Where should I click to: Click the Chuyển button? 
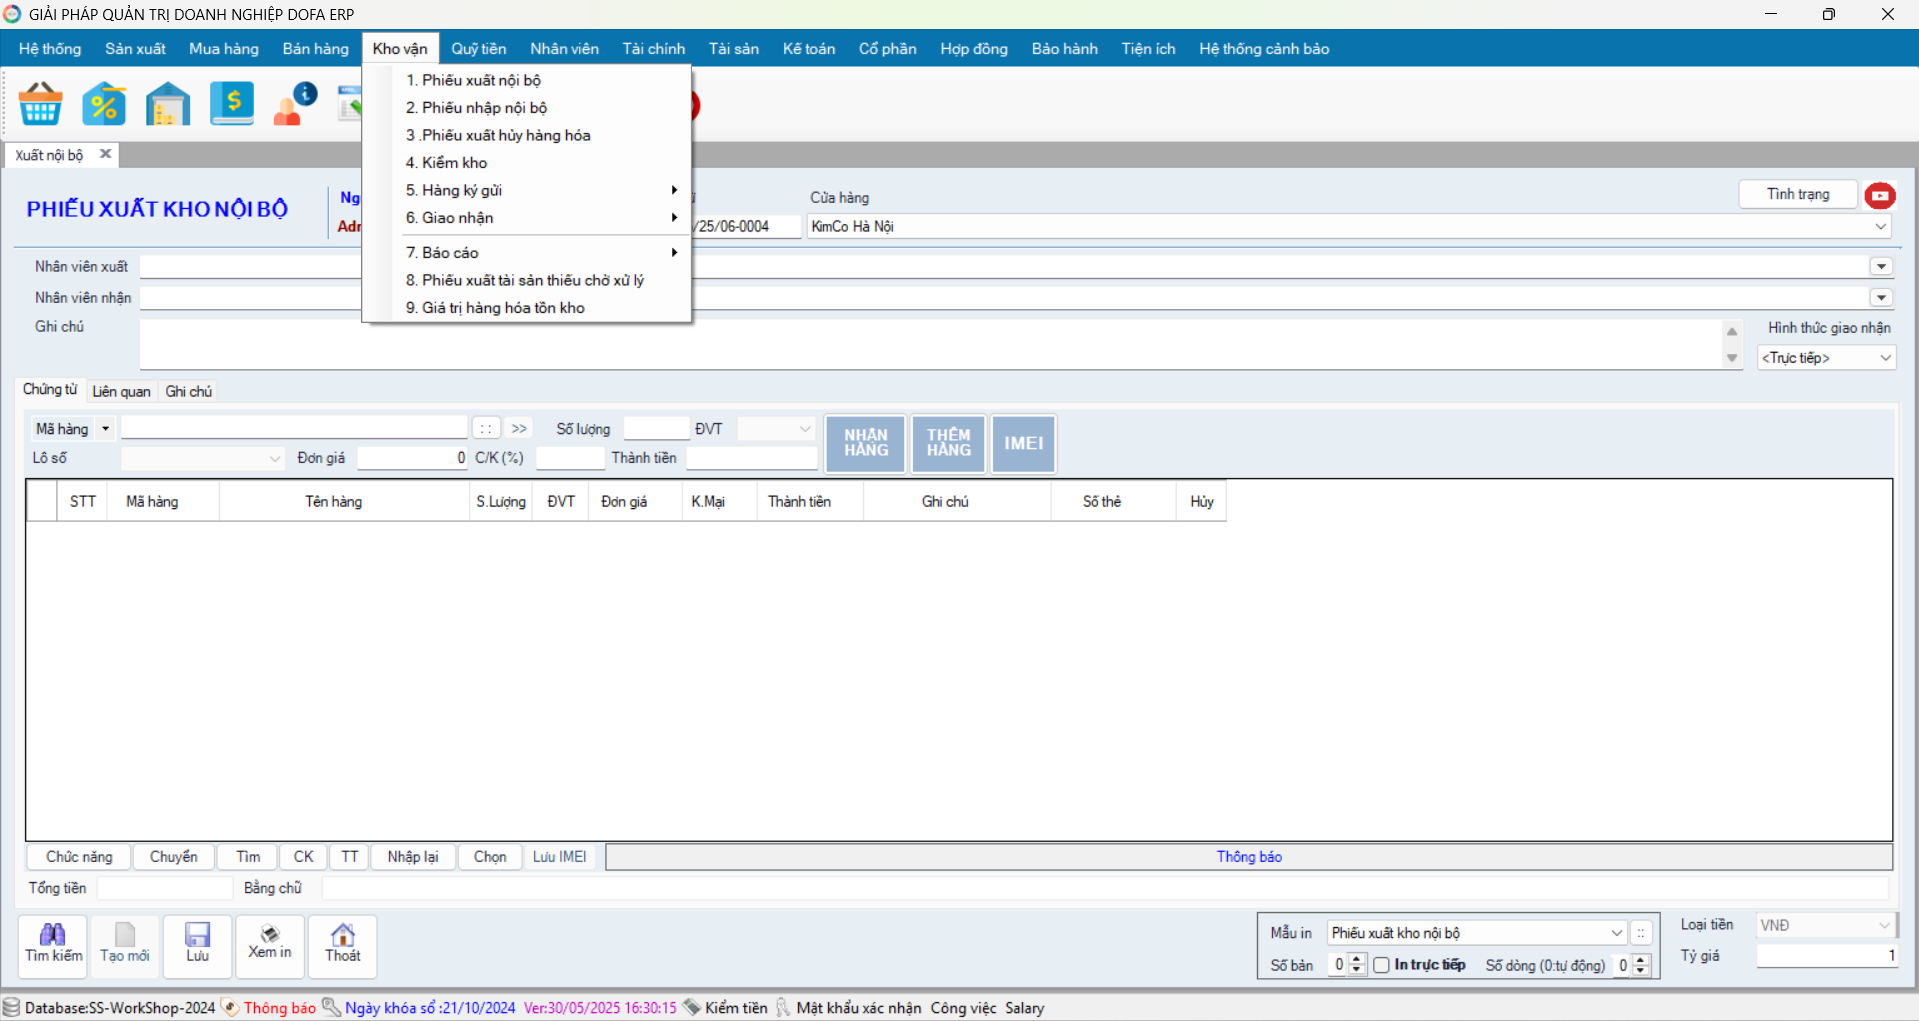point(174,857)
